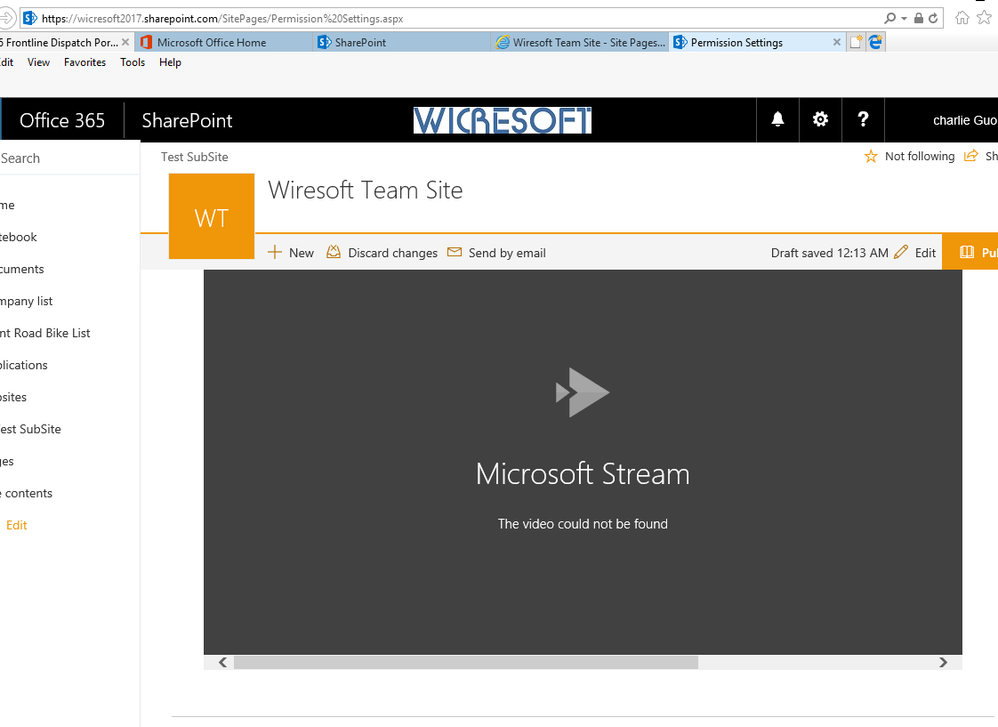Click the browser forward arrow button

pyautogui.click(x=5, y=18)
